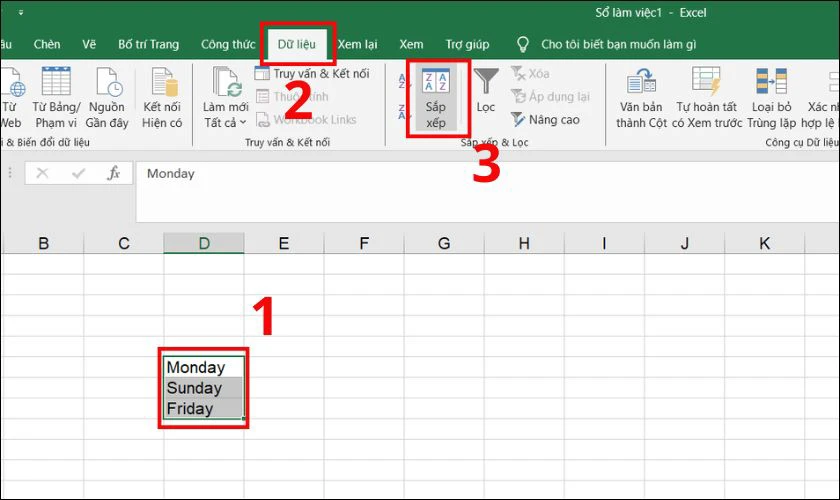Image resolution: width=840 pixels, height=500 pixels.
Task: Open the Trợ giúp tab
Action: pyautogui.click(x=467, y=44)
